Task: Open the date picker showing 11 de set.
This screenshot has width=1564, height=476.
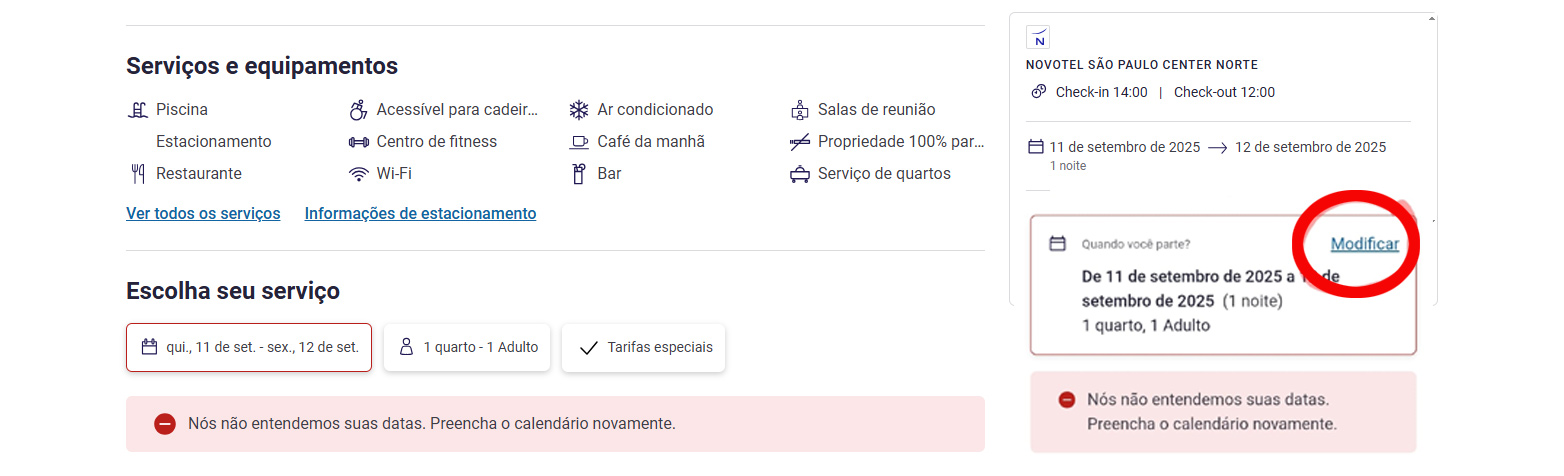Action: 249,348
